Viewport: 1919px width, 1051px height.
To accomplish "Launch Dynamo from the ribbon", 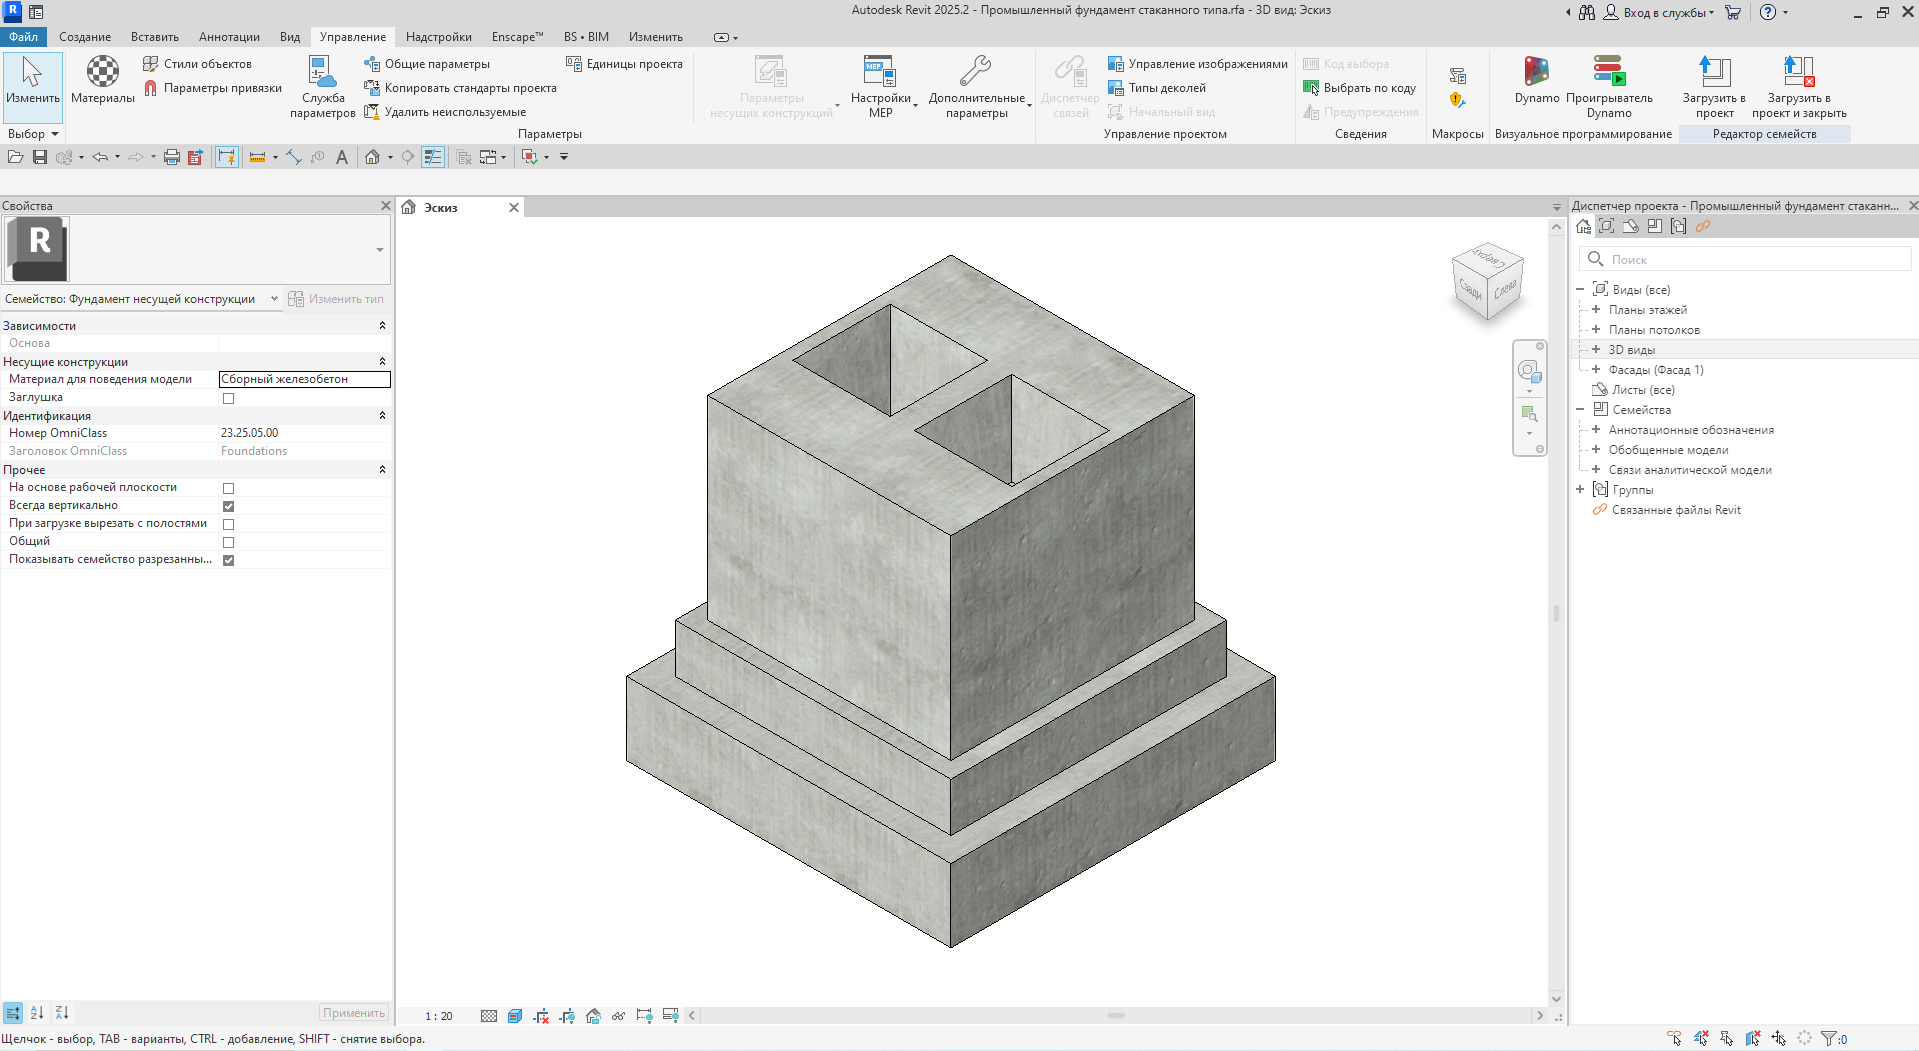I will pyautogui.click(x=1536, y=80).
